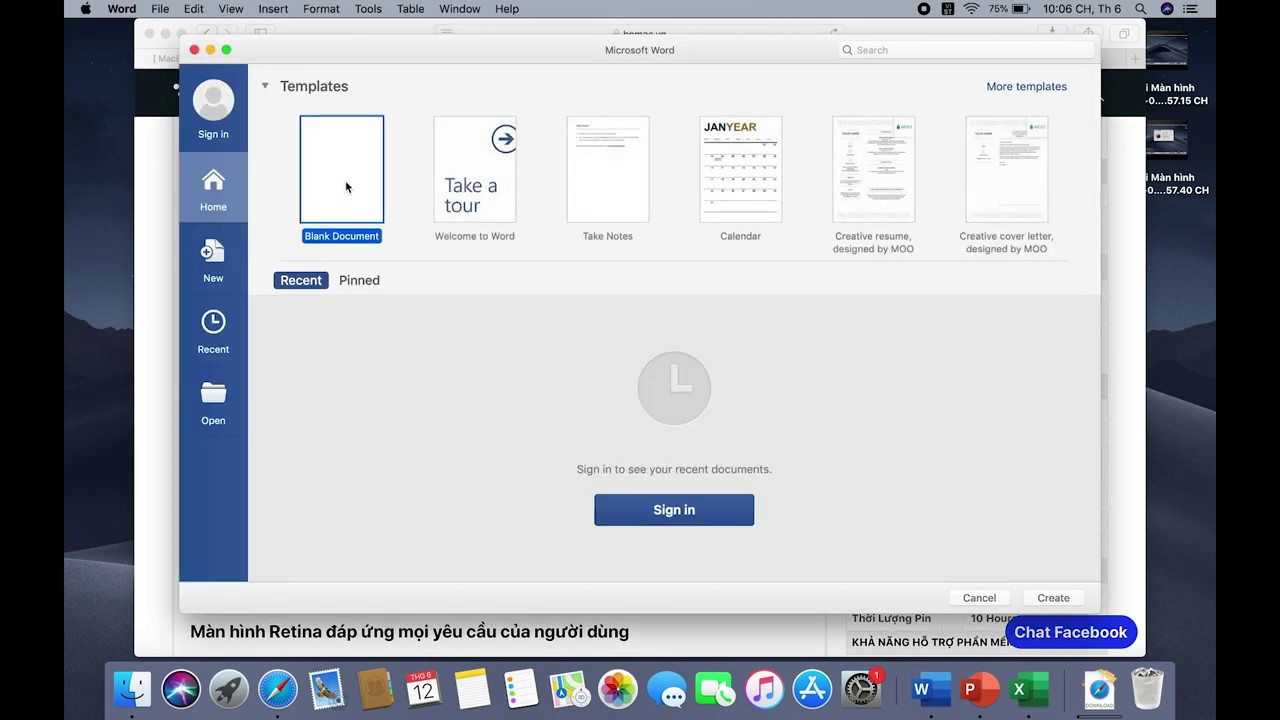Click the Sign in profile avatar in sidebar

point(213,101)
